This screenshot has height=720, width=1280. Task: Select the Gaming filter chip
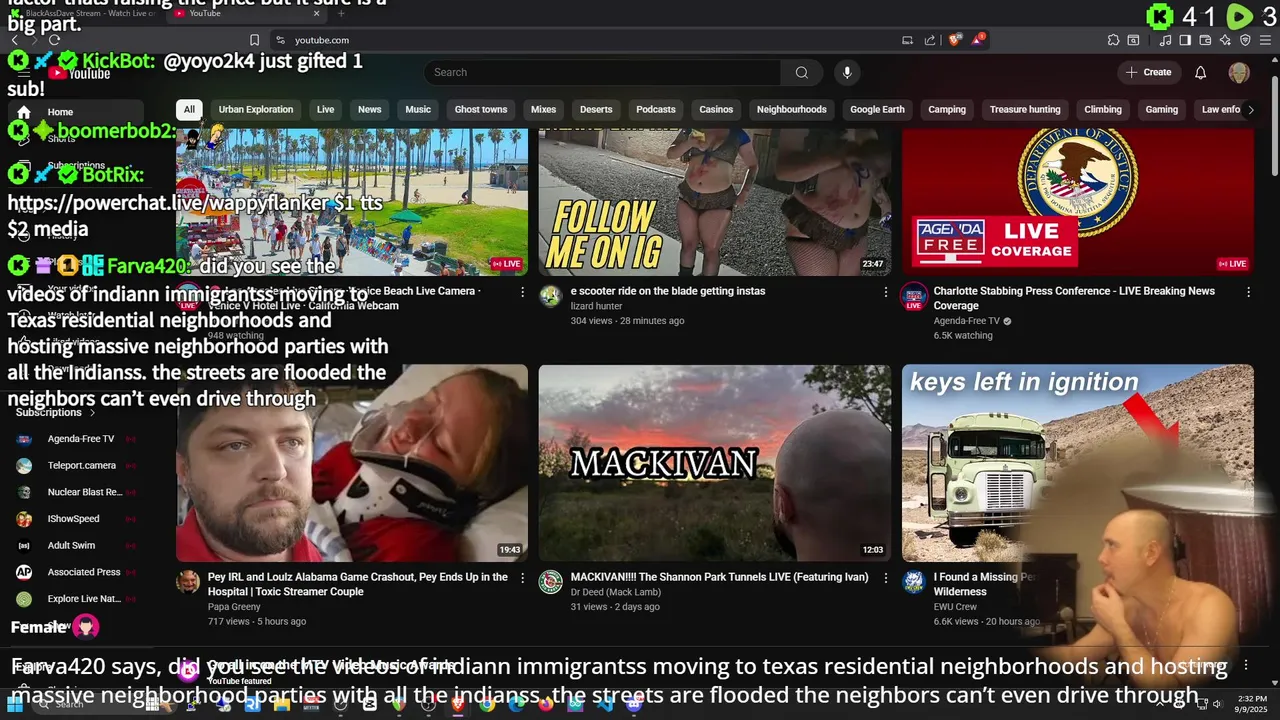pyautogui.click(x=1162, y=109)
